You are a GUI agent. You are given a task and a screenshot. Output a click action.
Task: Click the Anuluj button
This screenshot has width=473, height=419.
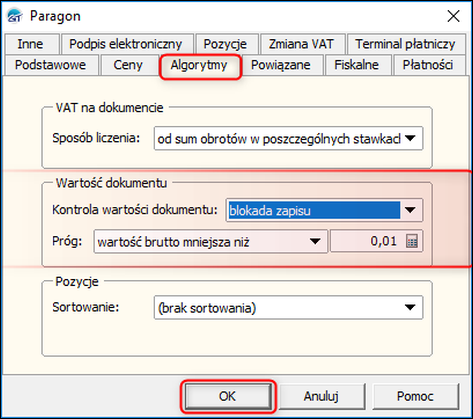click(x=321, y=396)
